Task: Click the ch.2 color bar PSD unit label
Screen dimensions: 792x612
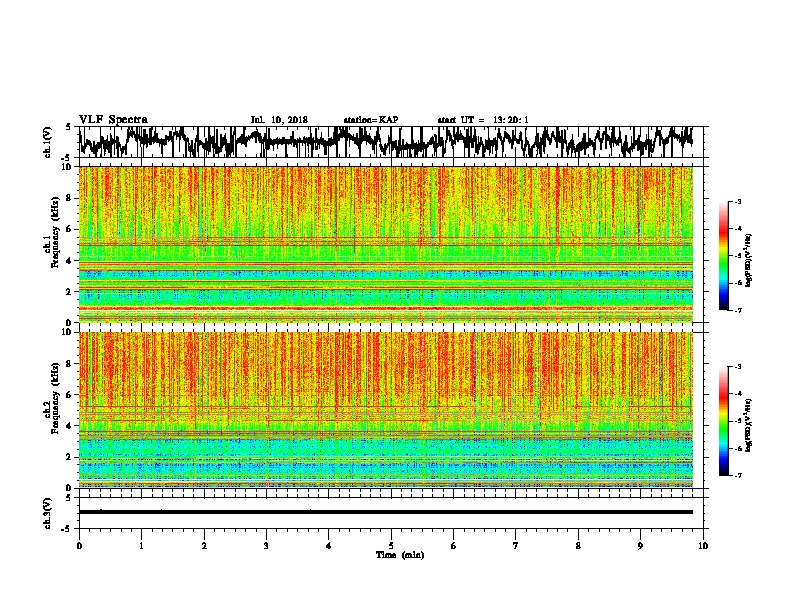Action: point(748,425)
